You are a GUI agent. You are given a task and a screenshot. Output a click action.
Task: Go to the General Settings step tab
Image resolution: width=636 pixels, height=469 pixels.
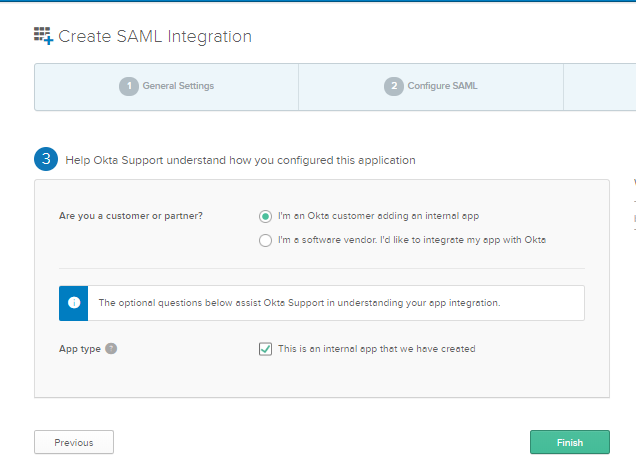[166, 86]
